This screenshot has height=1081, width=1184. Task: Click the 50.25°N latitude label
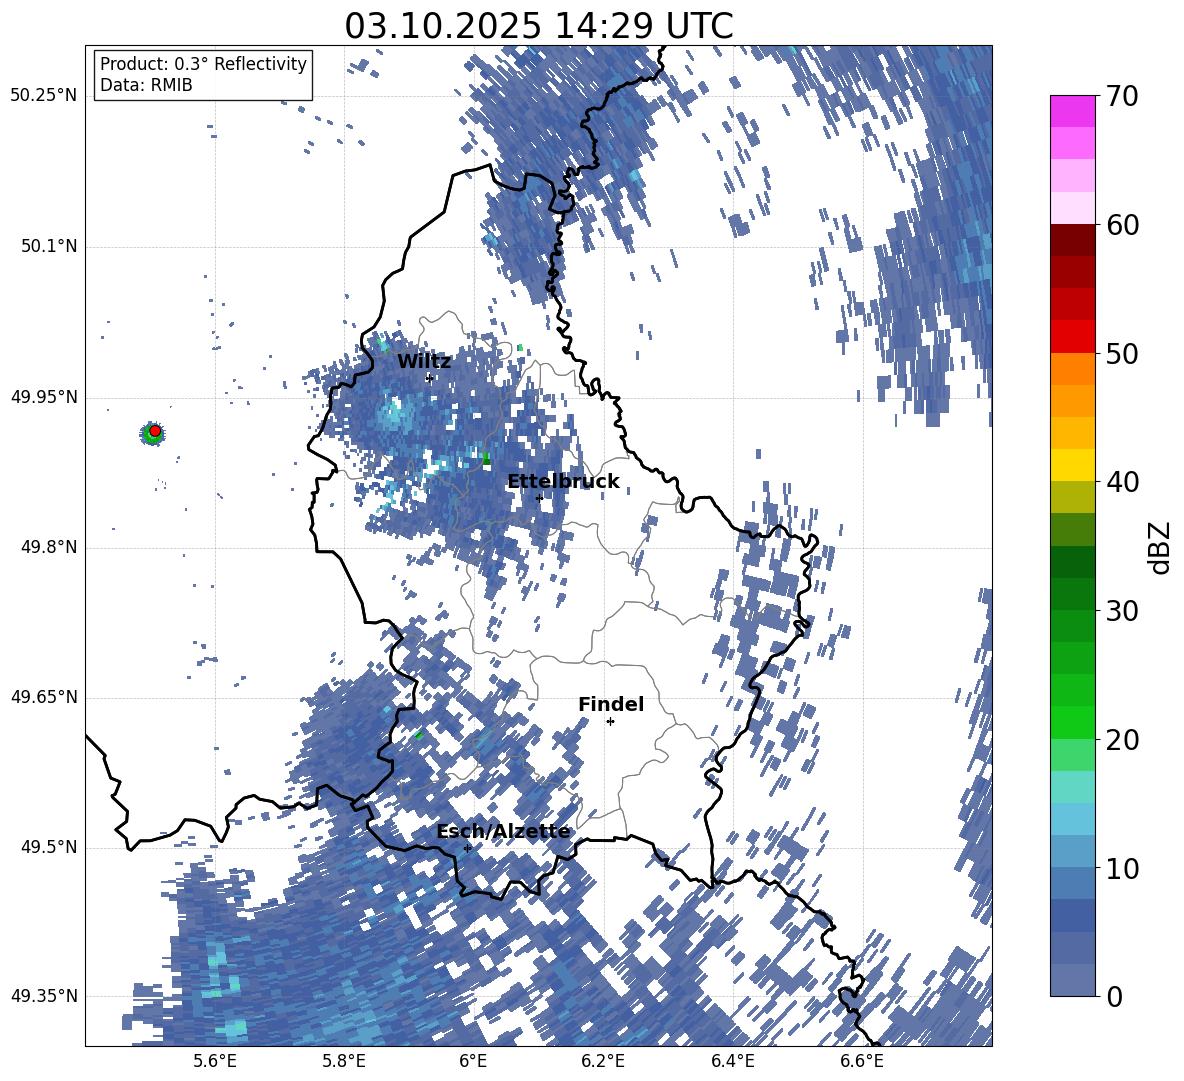pos(44,96)
